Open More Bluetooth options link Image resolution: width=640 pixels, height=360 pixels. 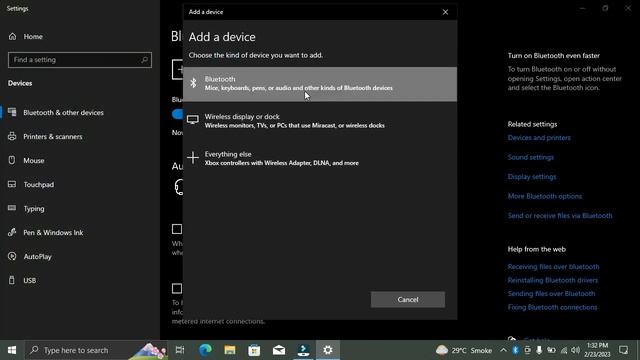point(544,196)
